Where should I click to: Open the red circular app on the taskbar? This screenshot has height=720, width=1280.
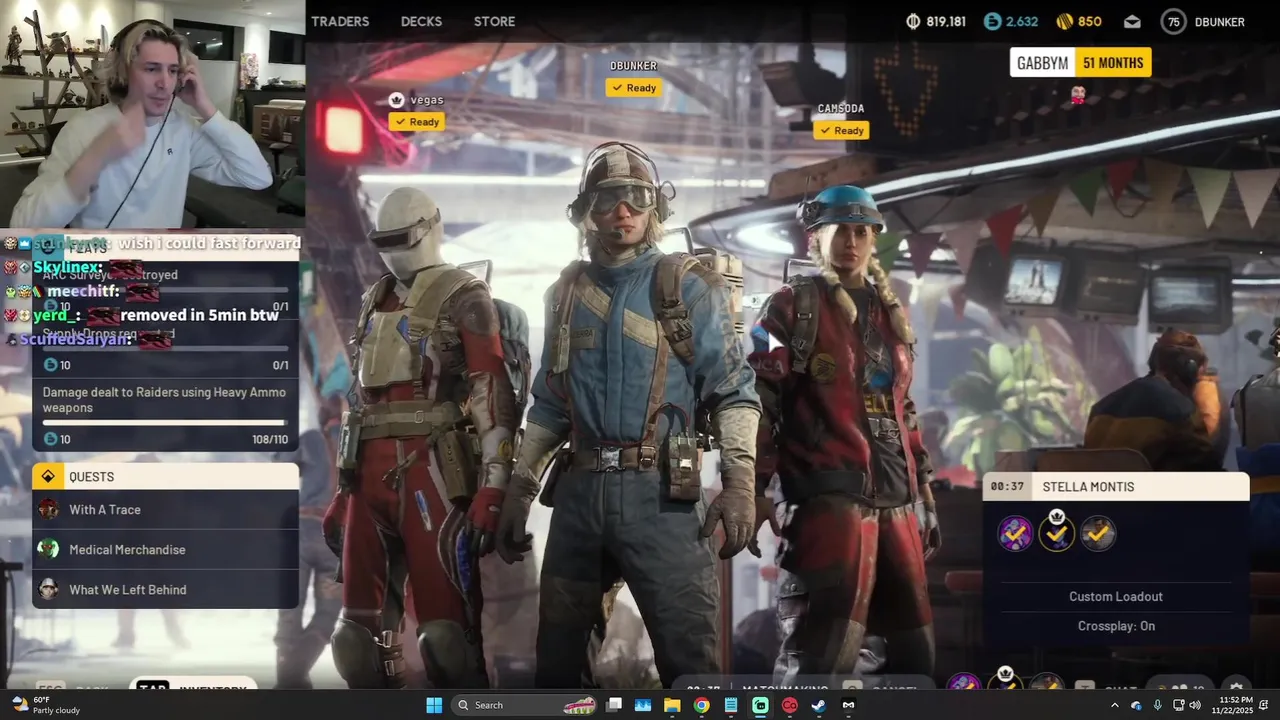click(x=790, y=705)
